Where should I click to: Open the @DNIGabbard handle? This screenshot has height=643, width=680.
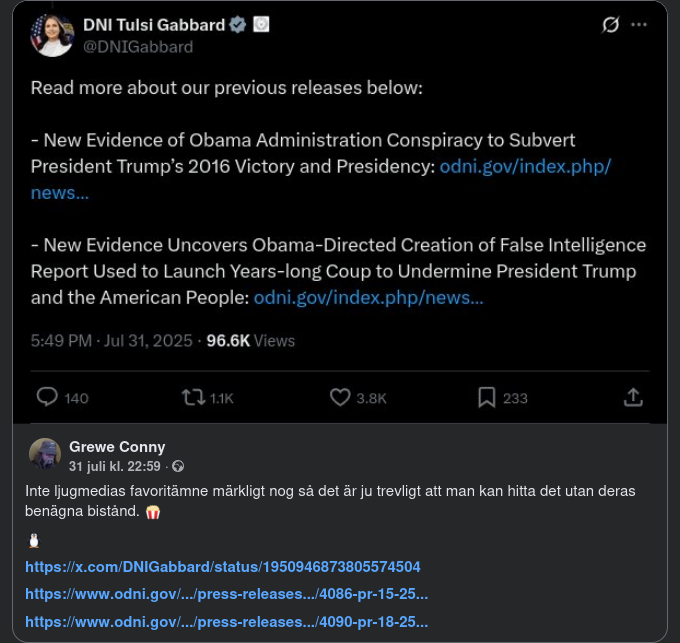[x=138, y=47]
